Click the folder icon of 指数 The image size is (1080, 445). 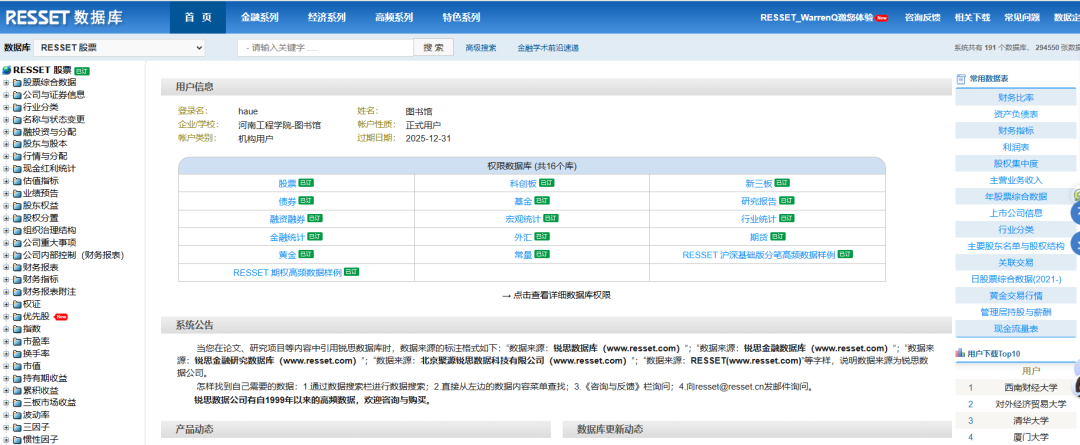click(x=17, y=329)
